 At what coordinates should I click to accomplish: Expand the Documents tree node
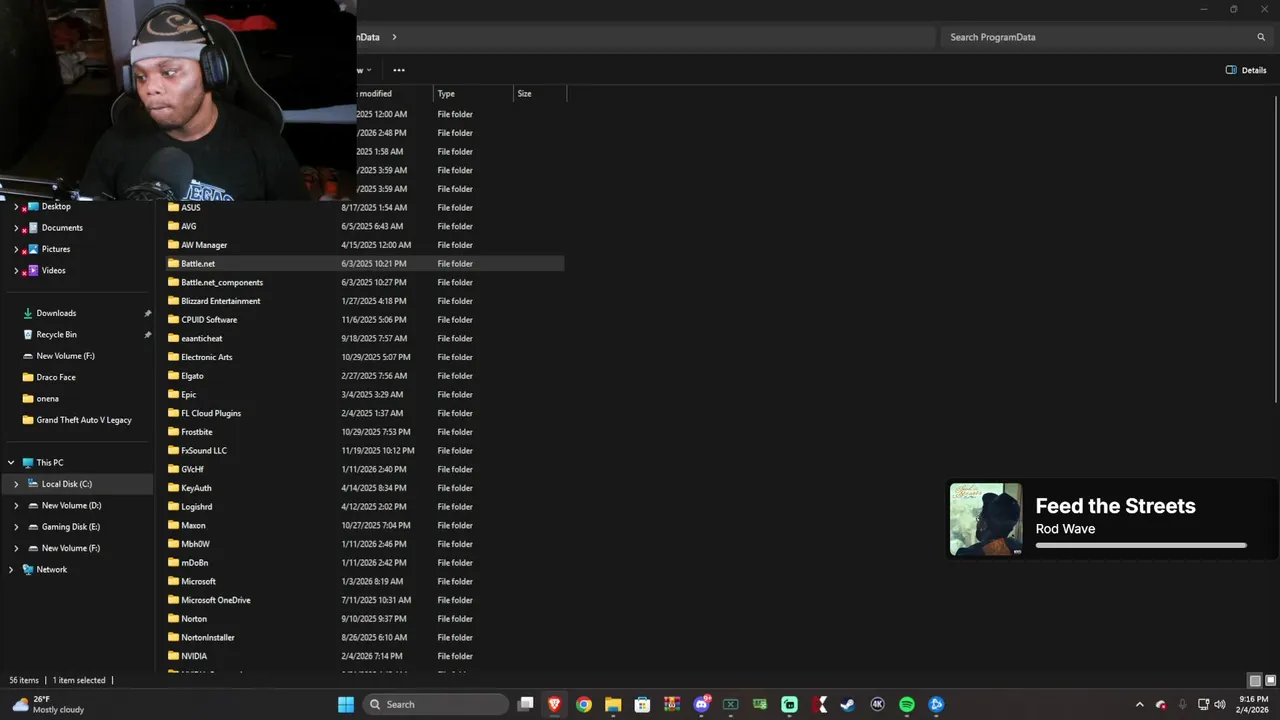(x=15, y=228)
